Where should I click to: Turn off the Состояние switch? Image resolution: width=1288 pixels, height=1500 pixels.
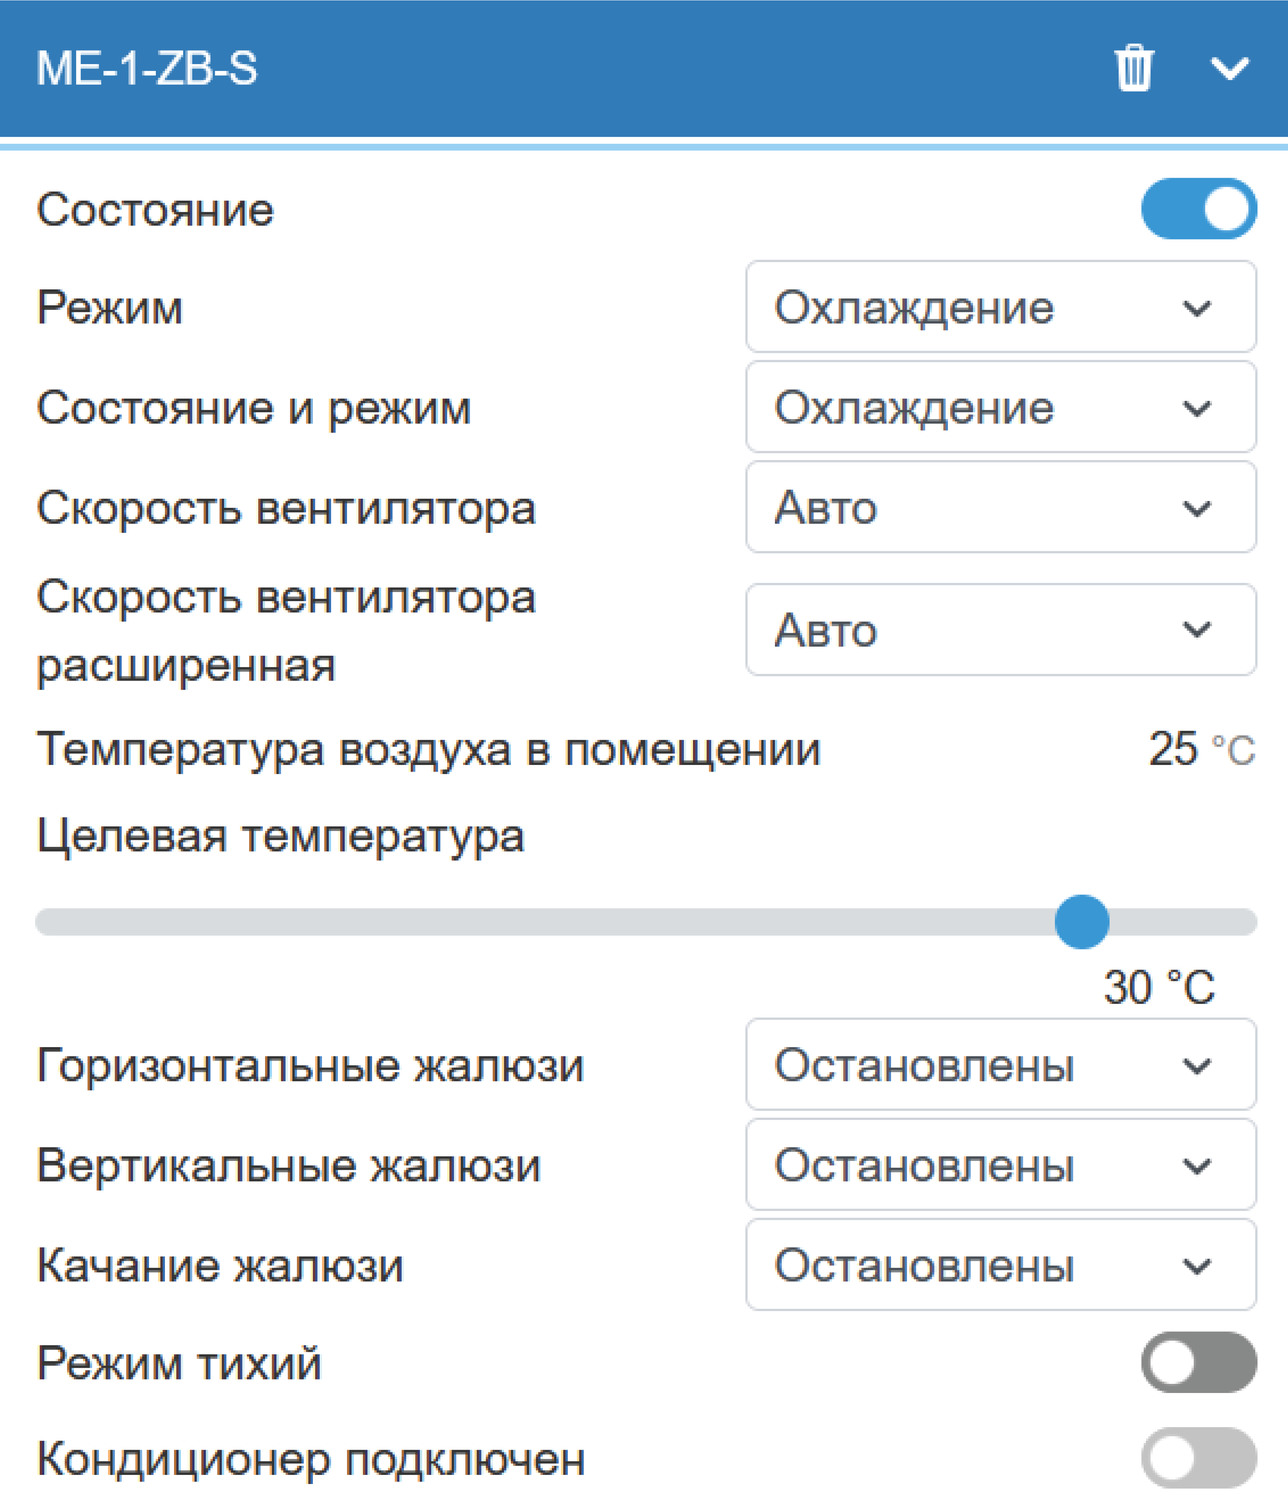click(x=1198, y=209)
